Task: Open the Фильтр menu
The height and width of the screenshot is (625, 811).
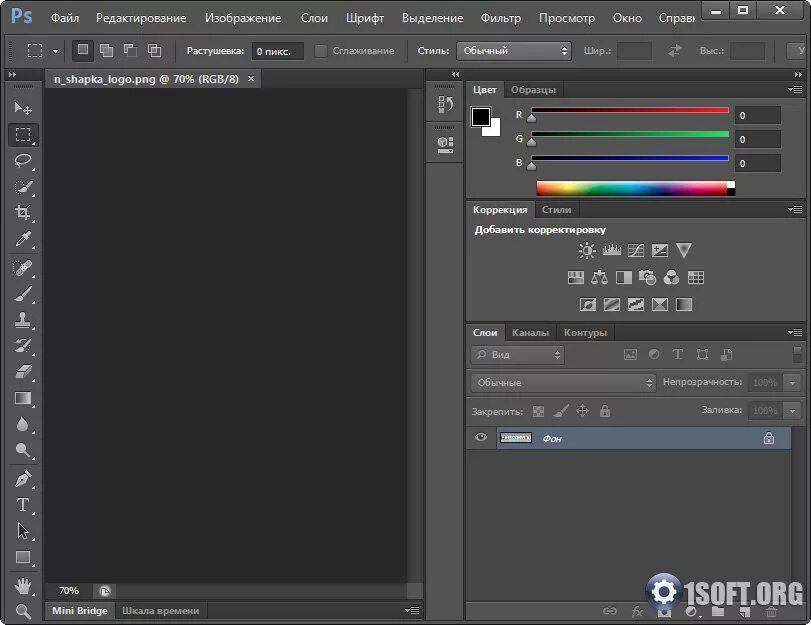Action: point(501,18)
